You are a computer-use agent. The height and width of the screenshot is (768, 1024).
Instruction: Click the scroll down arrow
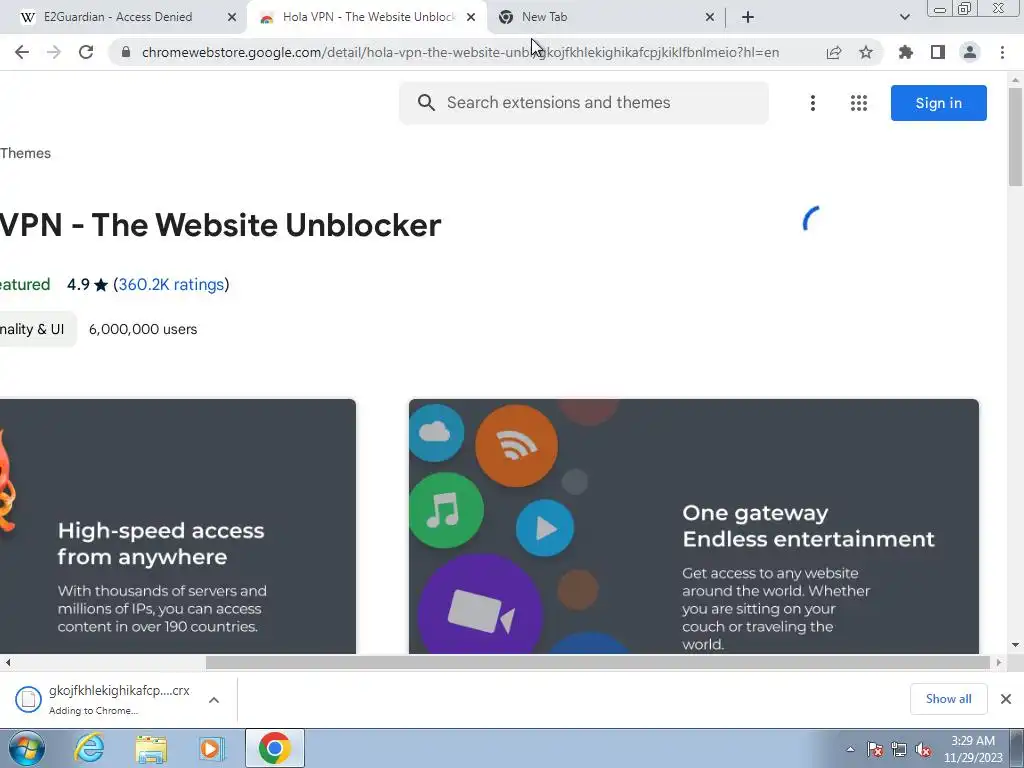1015,645
